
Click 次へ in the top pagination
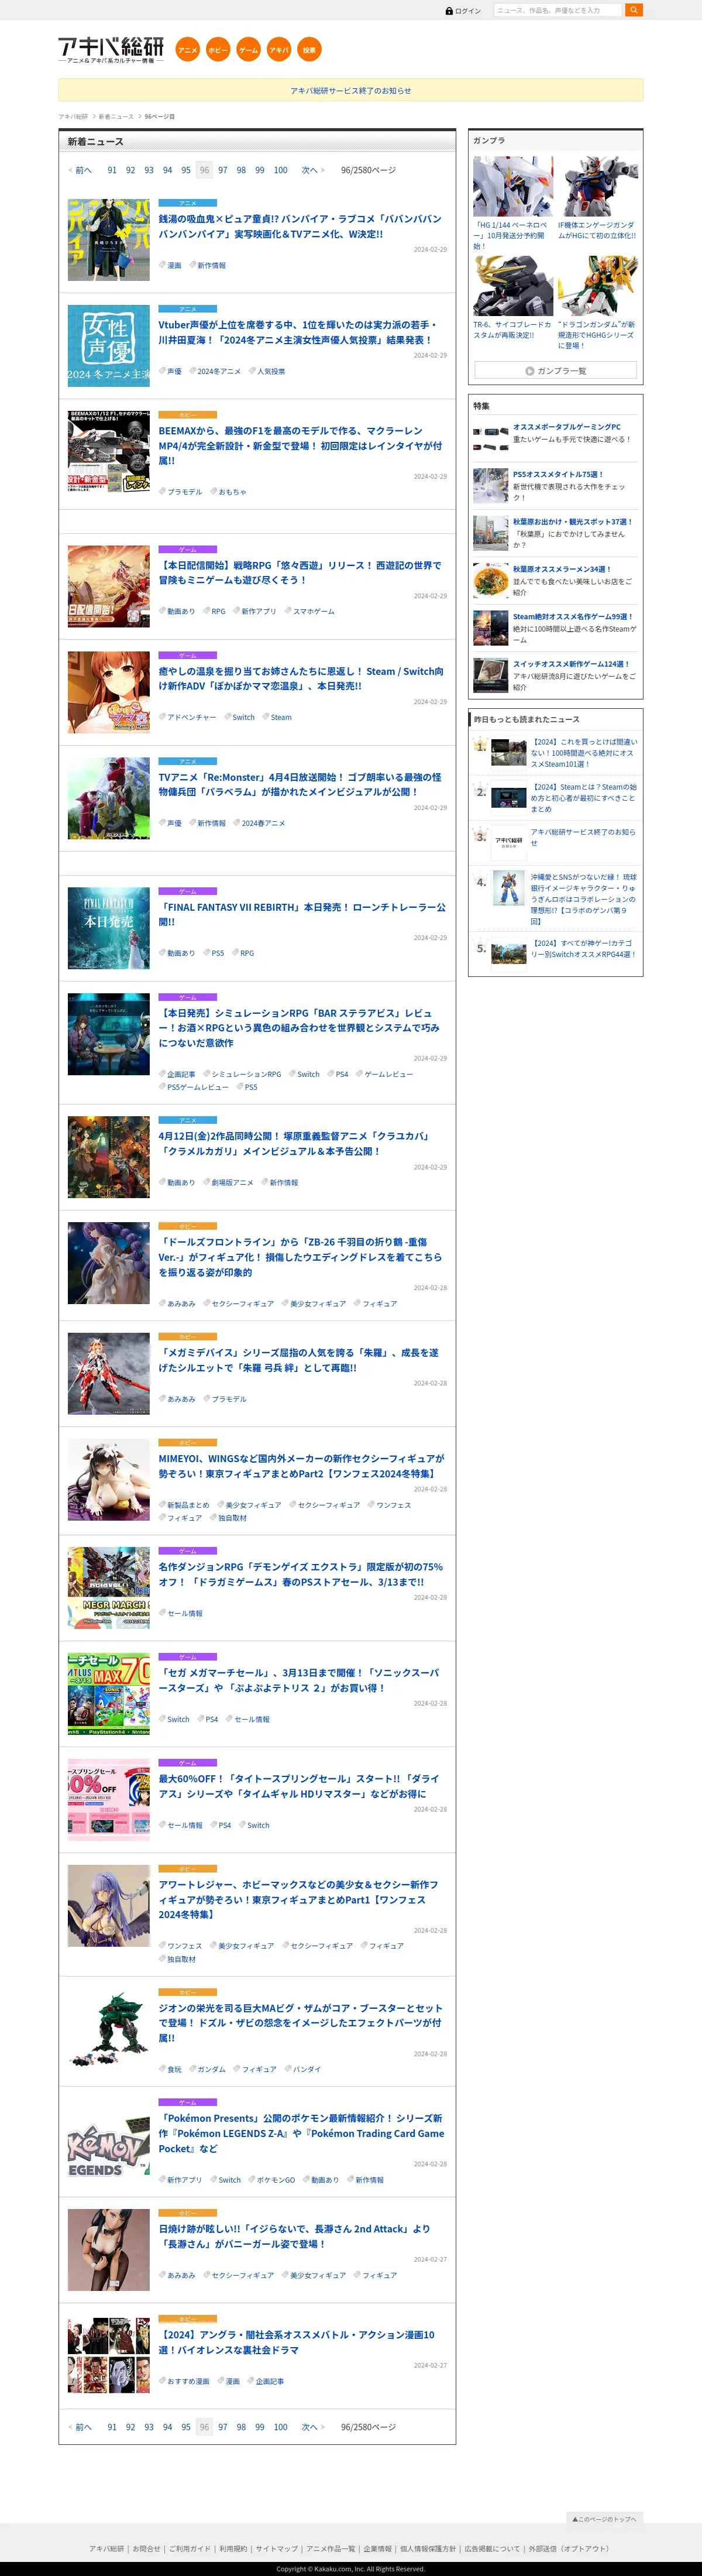[x=313, y=170]
